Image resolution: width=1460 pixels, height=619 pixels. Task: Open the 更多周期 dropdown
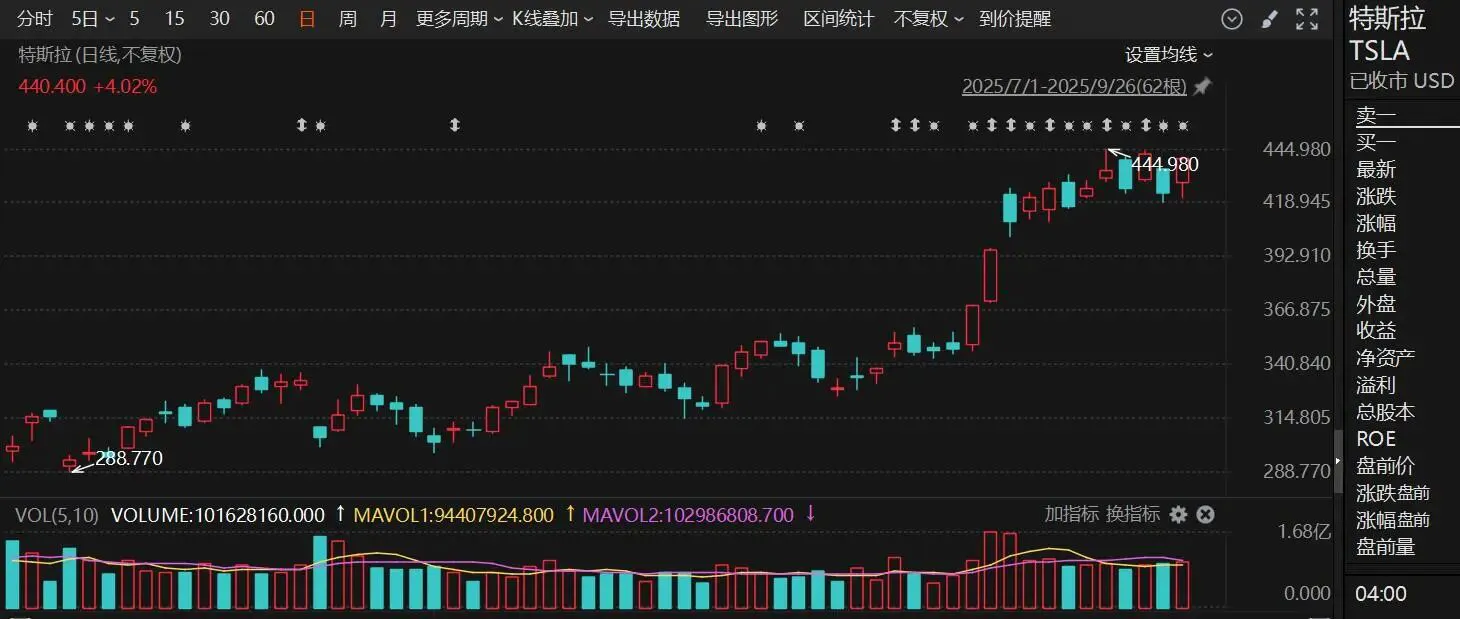coord(459,19)
